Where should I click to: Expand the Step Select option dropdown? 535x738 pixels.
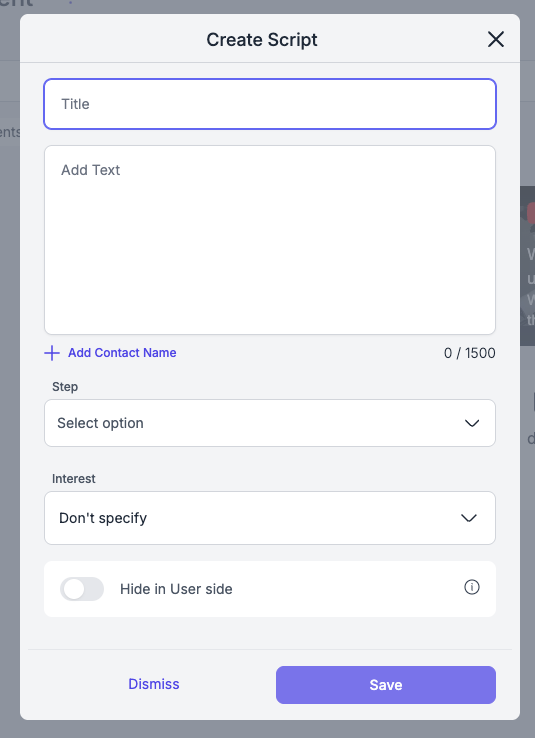click(x=270, y=423)
